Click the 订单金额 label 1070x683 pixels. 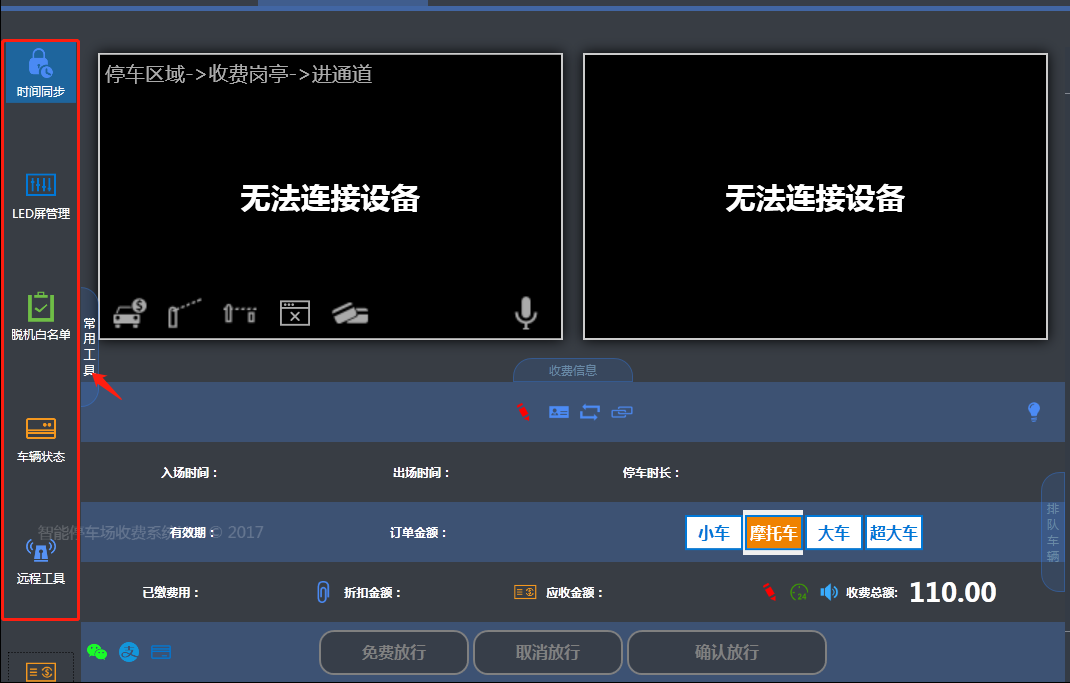(418, 533)
